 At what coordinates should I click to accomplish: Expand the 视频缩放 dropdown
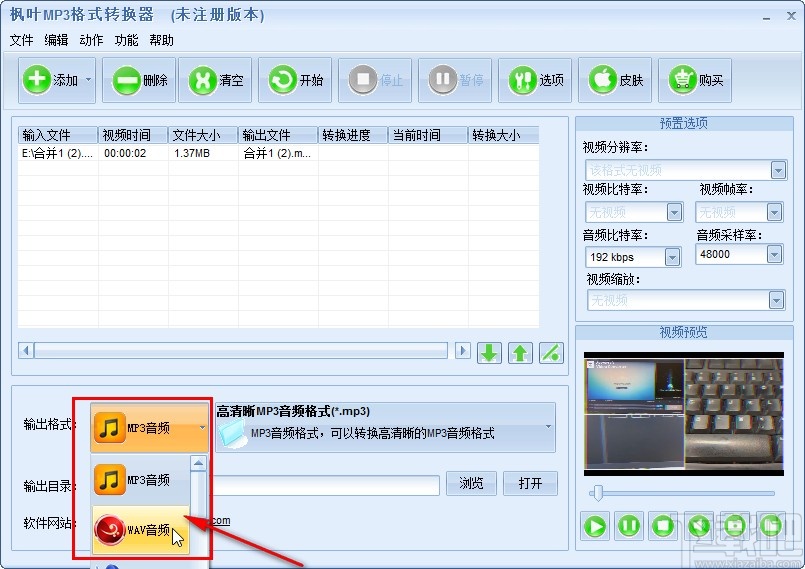[x=776, y=300]
